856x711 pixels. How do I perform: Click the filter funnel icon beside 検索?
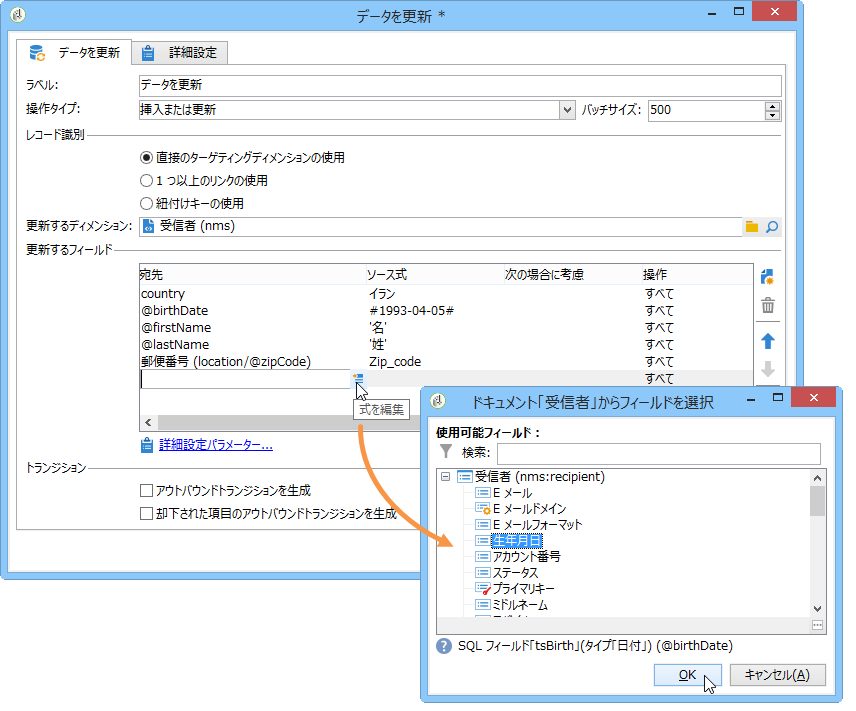(446, 452)
